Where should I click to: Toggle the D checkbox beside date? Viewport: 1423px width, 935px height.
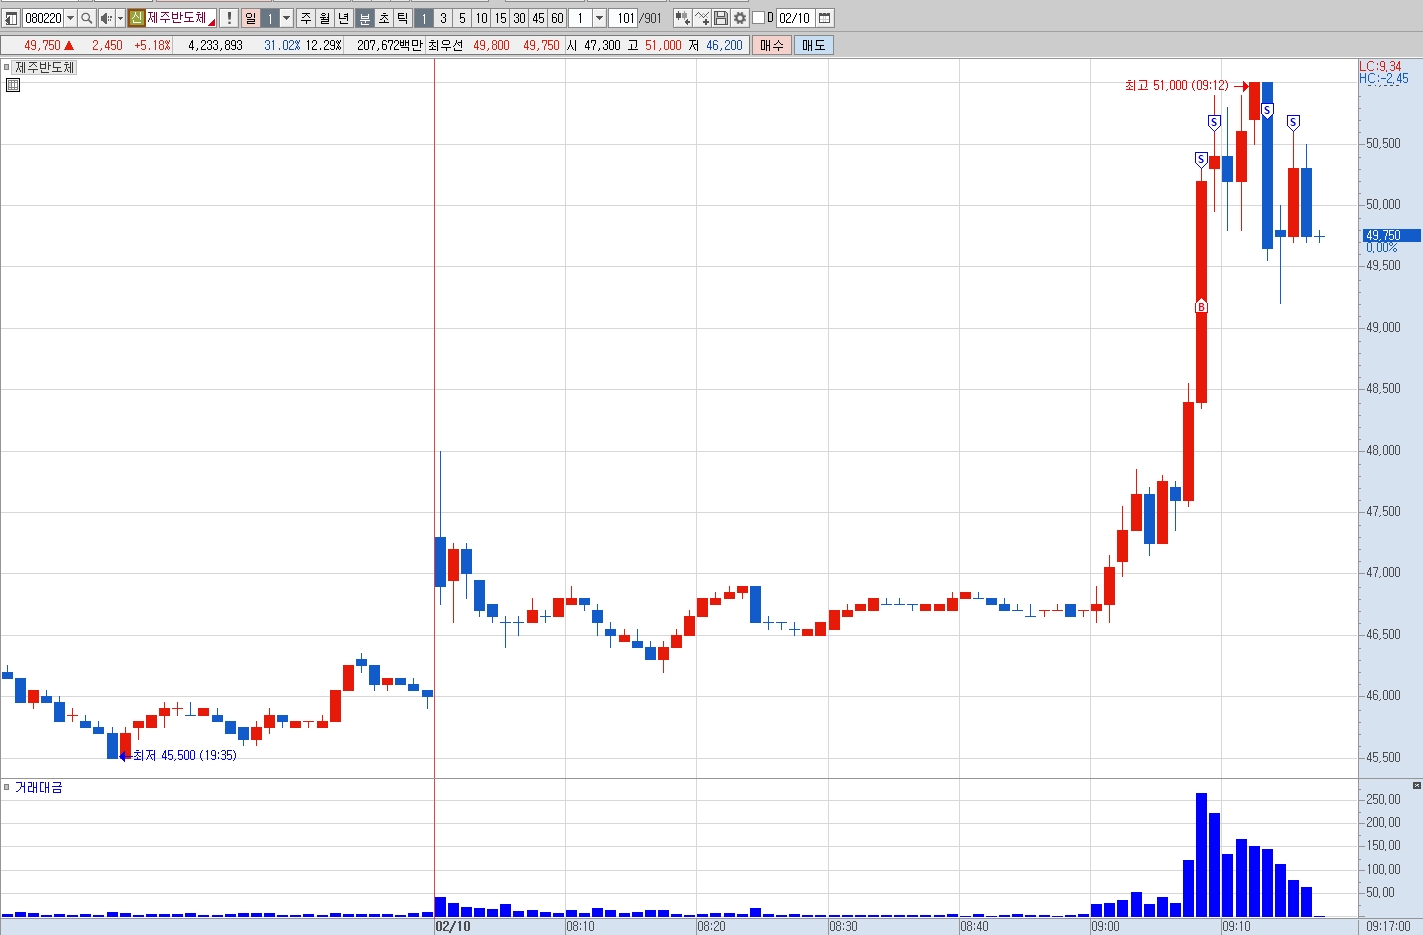pos(758,18)
